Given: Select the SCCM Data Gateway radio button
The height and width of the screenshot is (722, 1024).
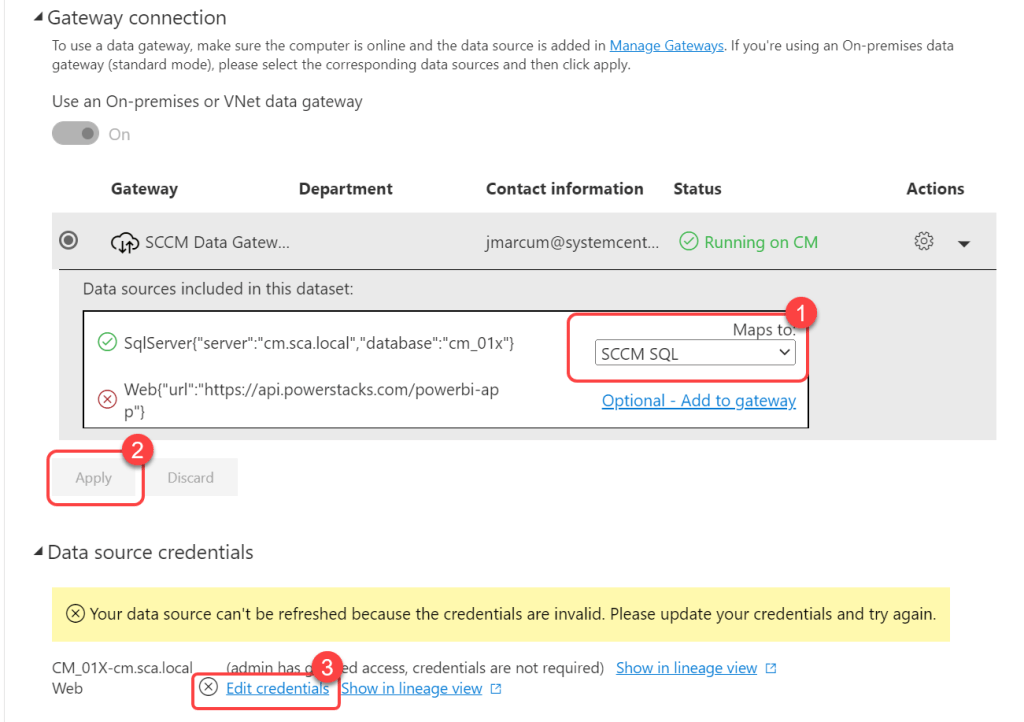Looking at the screenshot, I should click(69, 241).
